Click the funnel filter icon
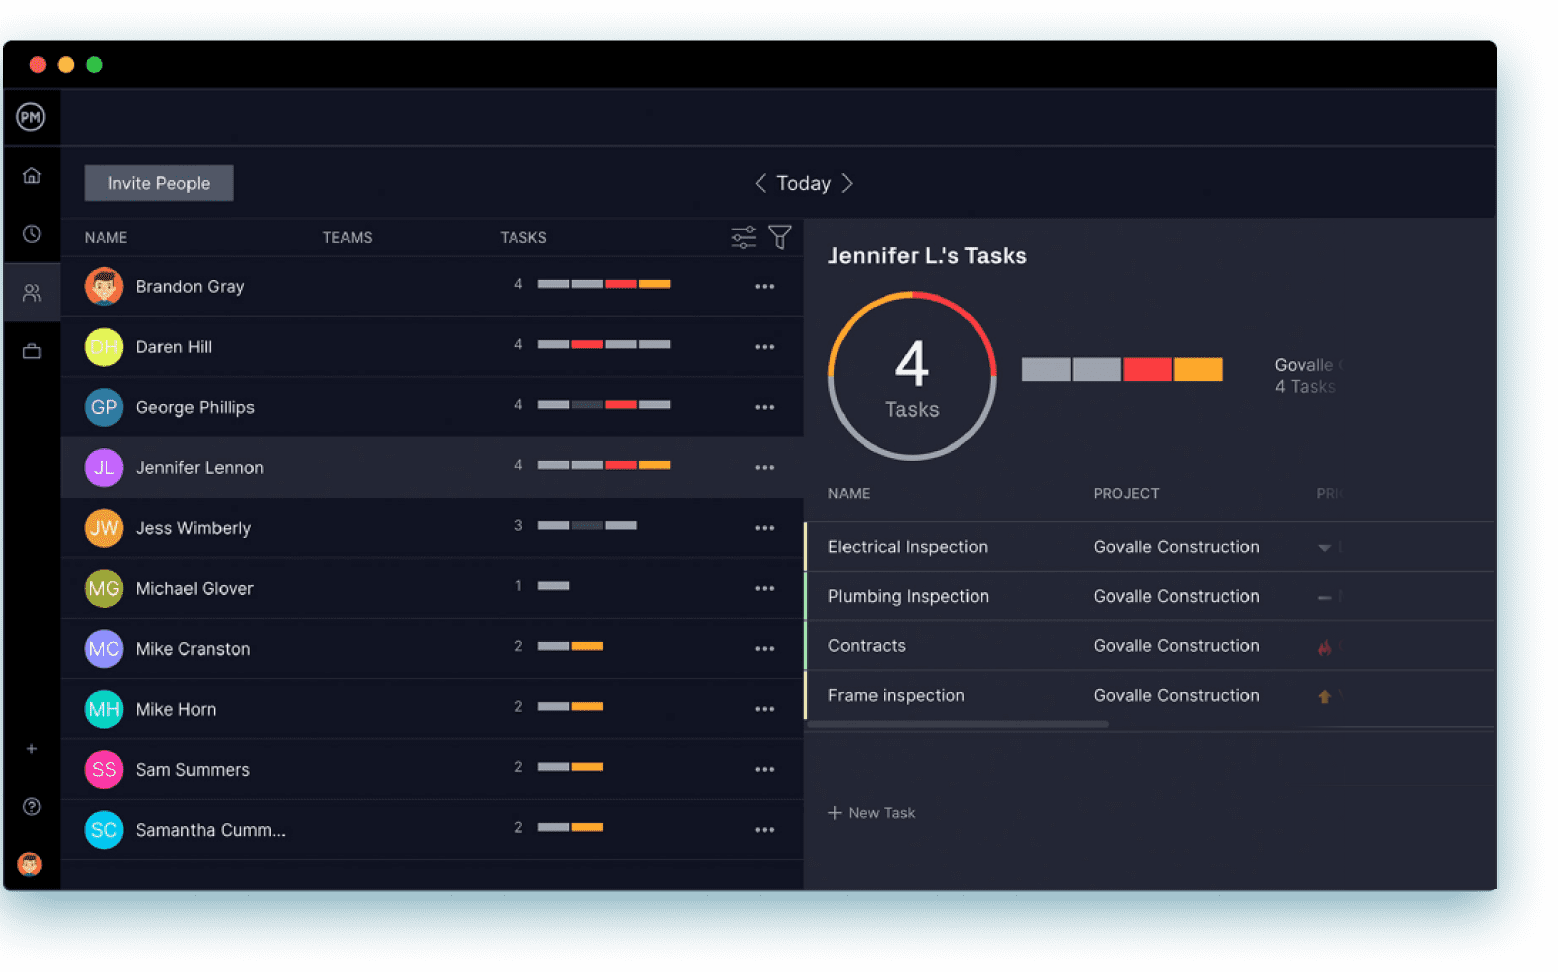1558x972 pixels. point(780,237)
